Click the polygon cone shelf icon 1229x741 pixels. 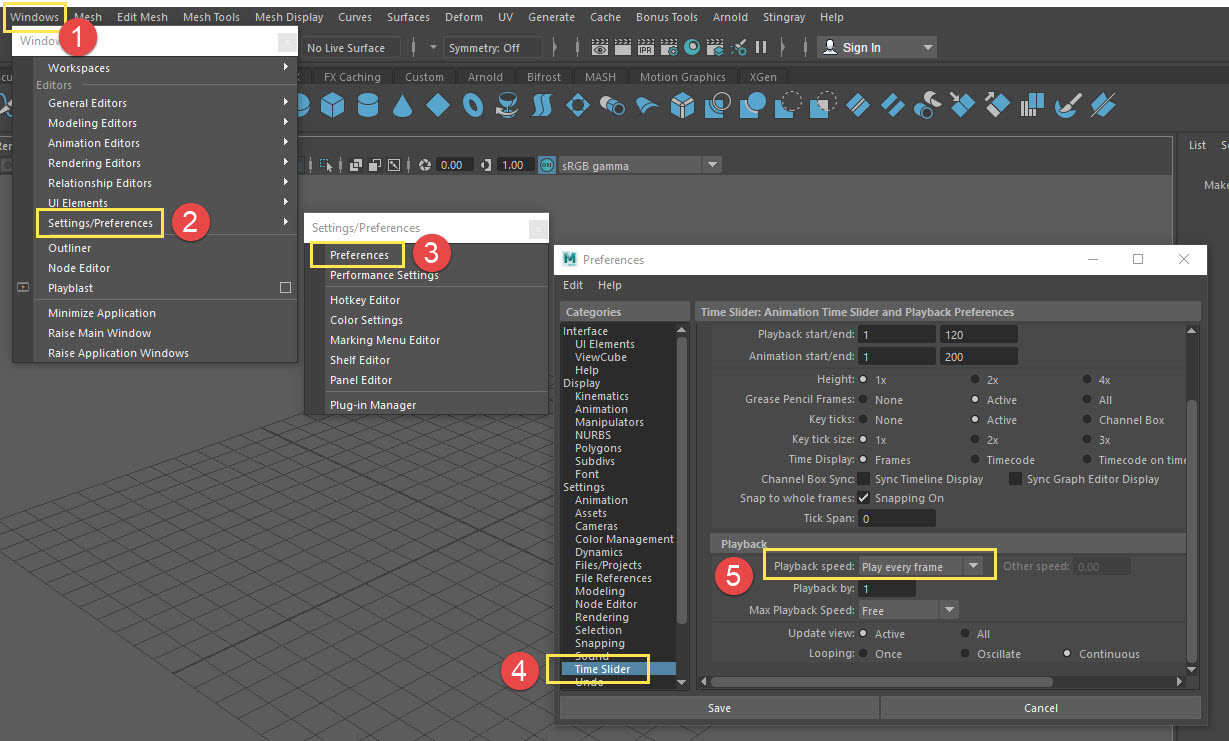click(402, 105)
